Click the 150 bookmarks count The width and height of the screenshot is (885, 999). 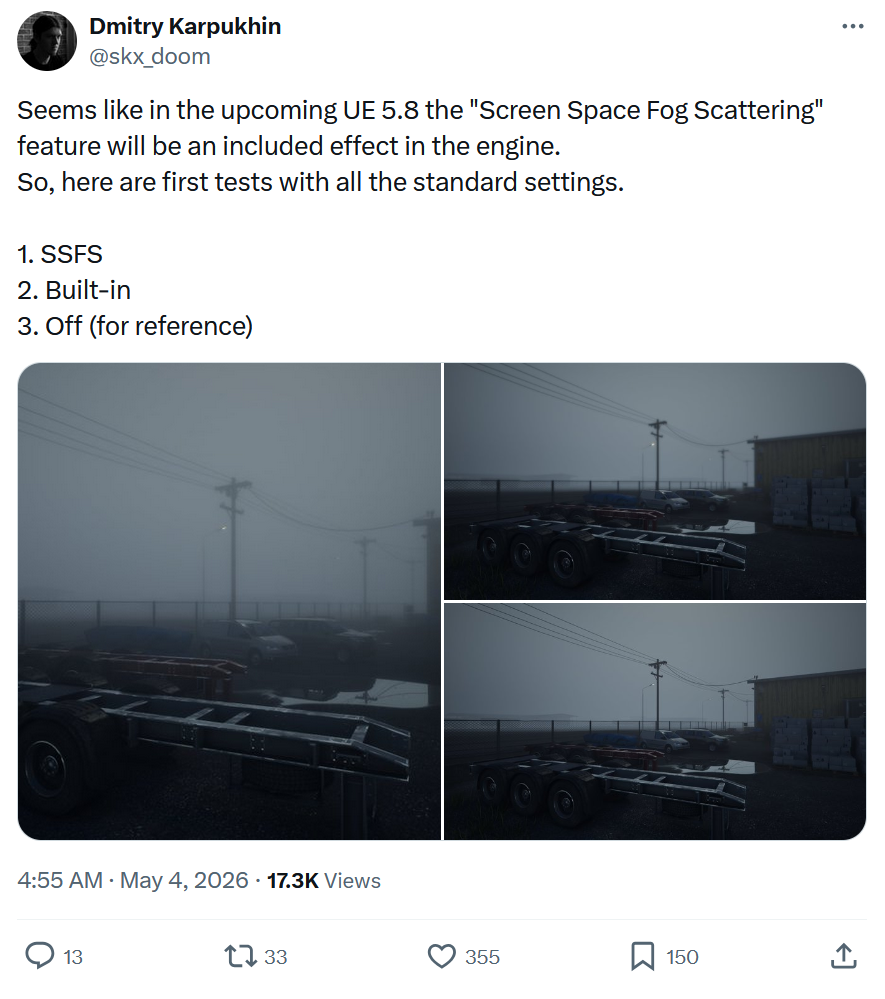pos(682,957)
